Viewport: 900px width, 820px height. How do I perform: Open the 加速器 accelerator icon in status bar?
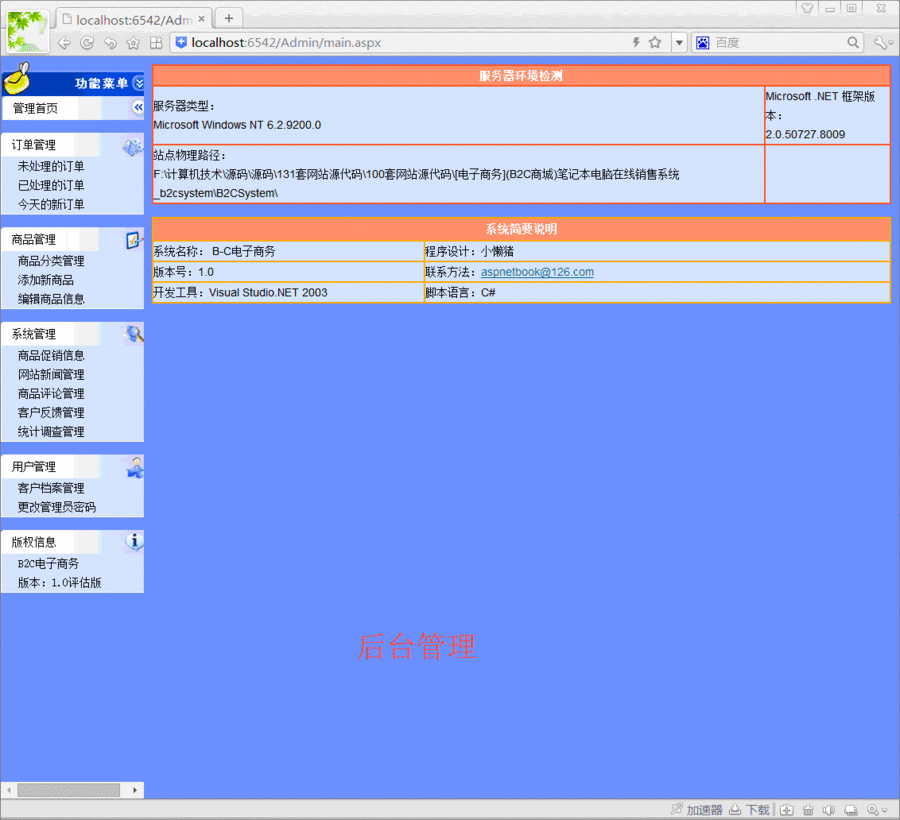coord(676,809)
